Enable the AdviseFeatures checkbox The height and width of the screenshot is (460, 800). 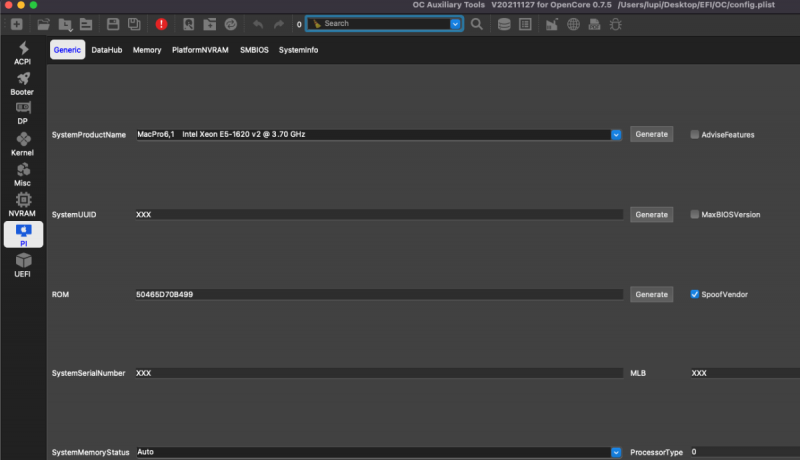click(x=694, y=135)
